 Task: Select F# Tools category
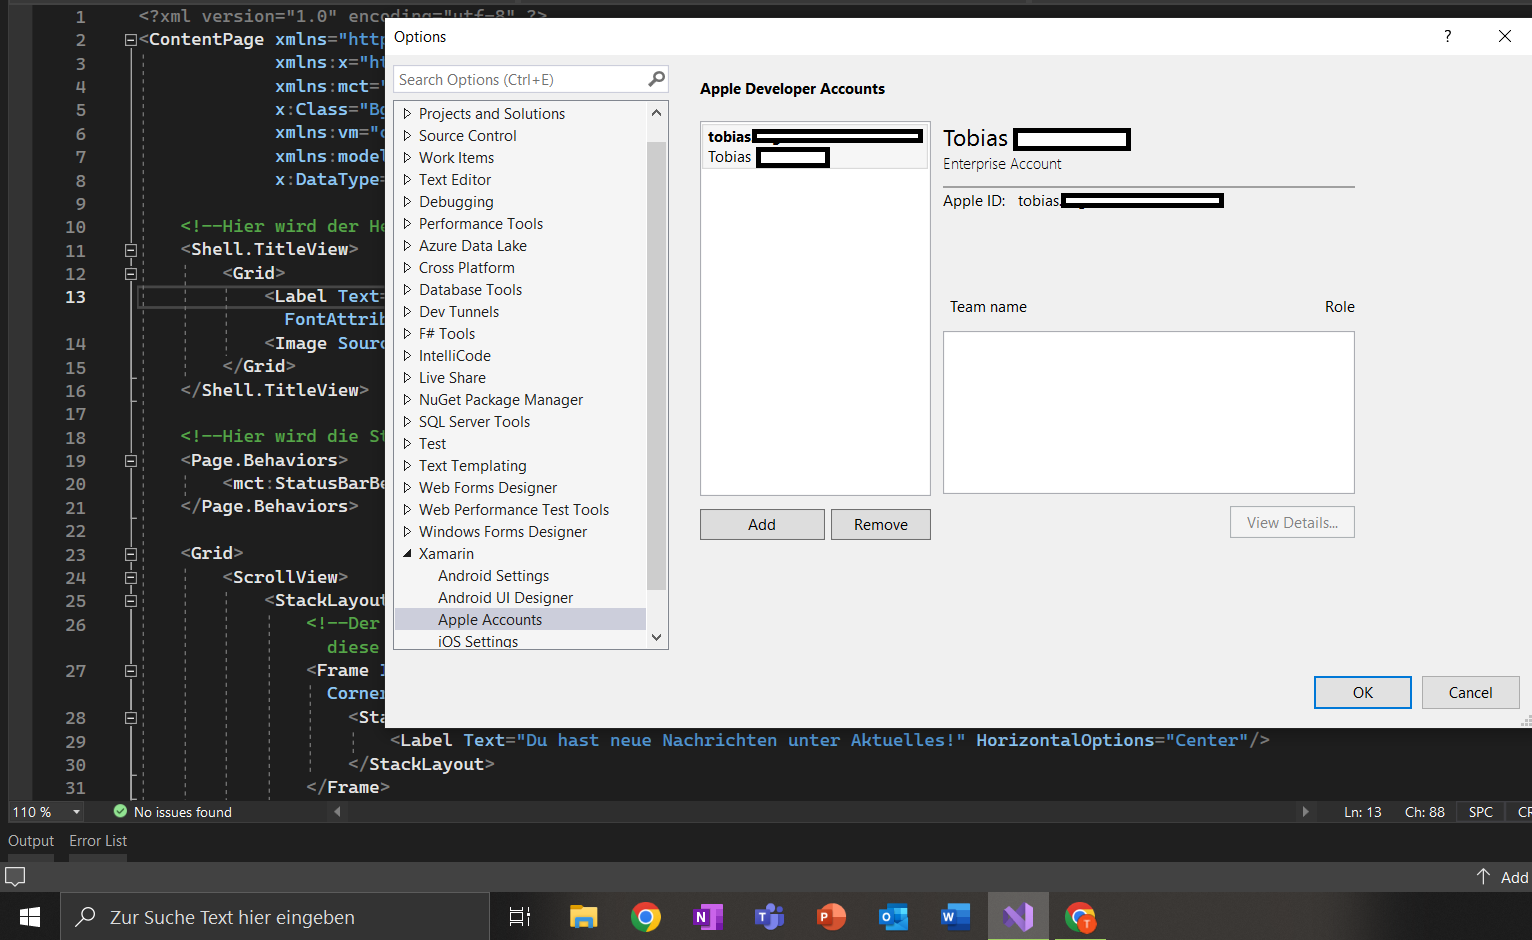(447, 333)
